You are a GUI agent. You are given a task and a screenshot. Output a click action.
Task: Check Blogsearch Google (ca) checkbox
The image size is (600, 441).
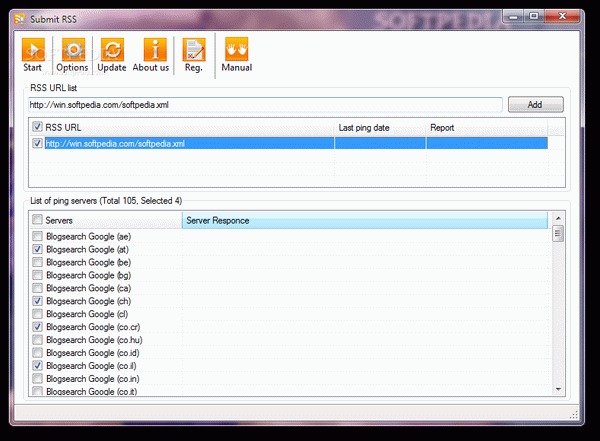pos(37,288)
